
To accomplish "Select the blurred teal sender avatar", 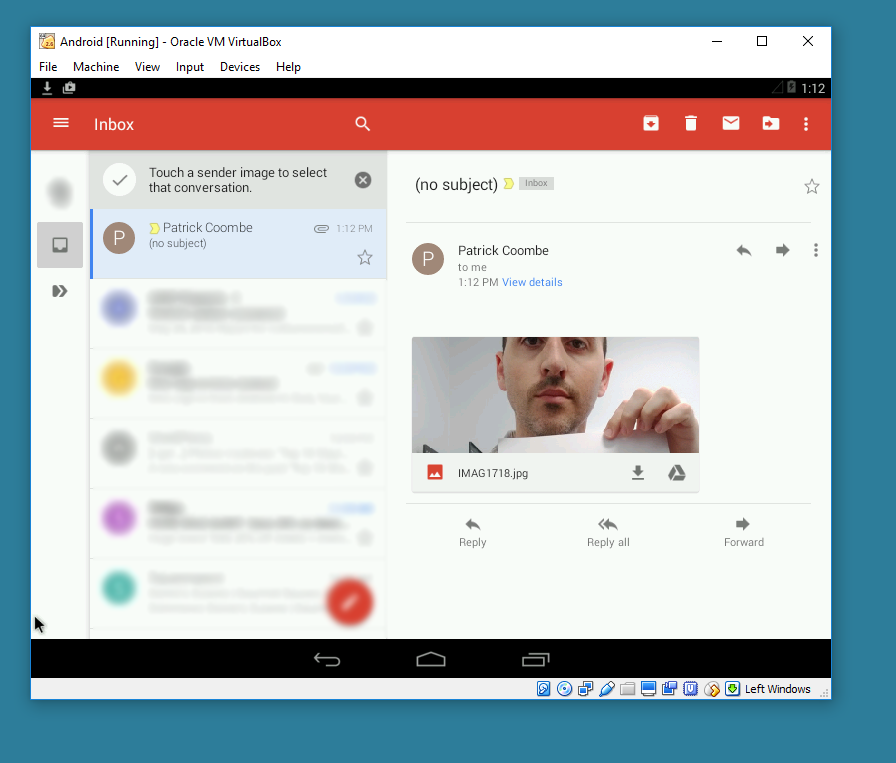I will point(119,588).
